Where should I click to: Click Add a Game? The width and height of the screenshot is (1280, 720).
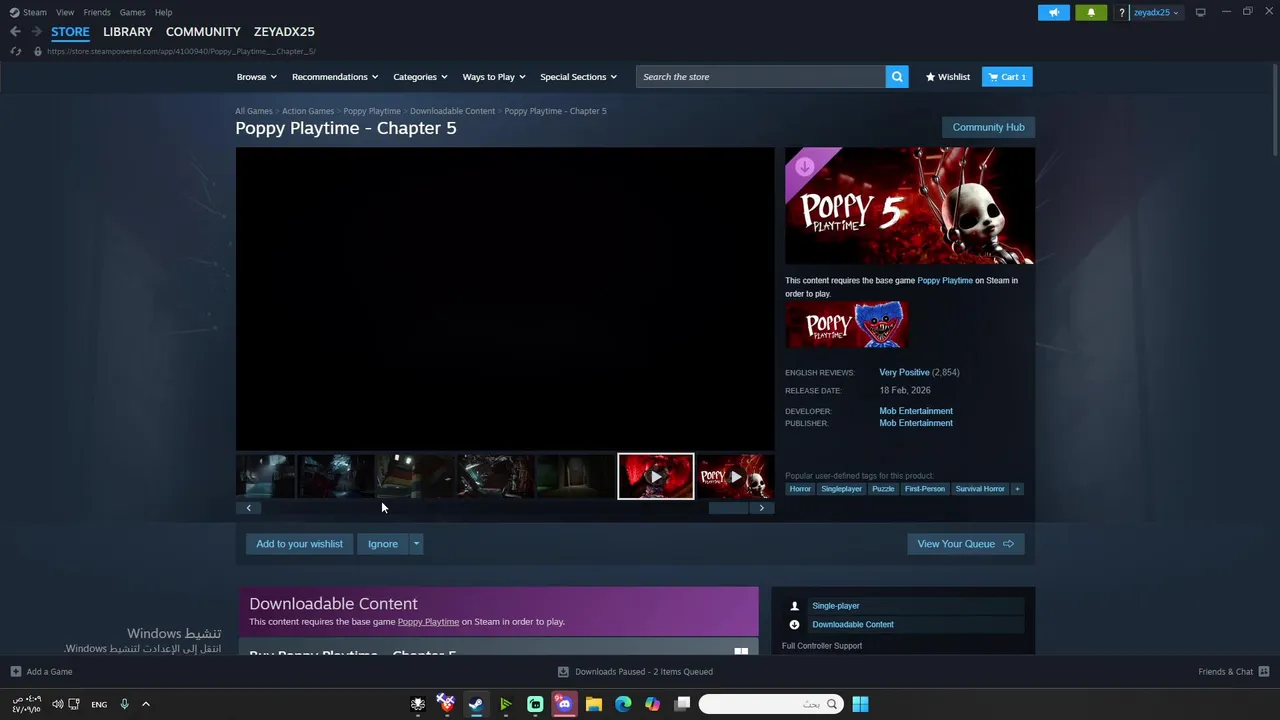coord(41,672)
